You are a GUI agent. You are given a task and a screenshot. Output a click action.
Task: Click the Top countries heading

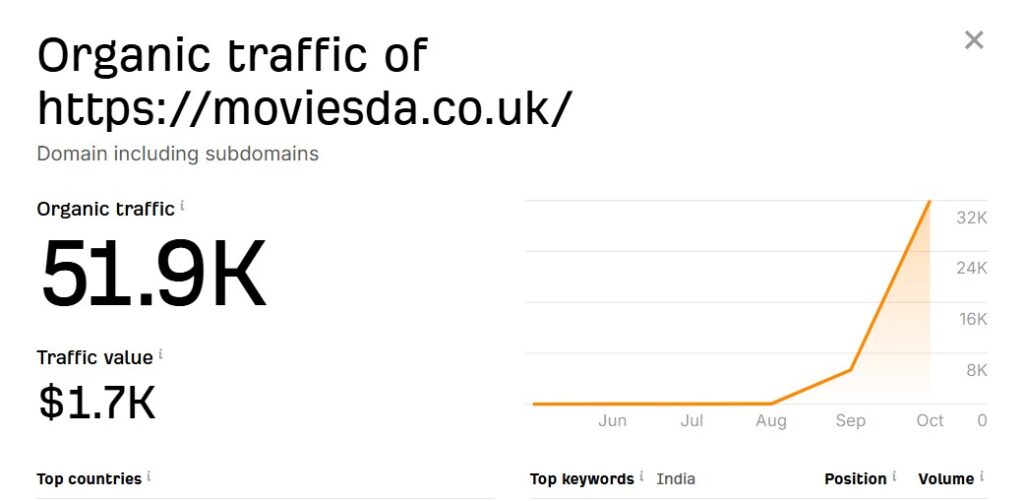(89, 479)
